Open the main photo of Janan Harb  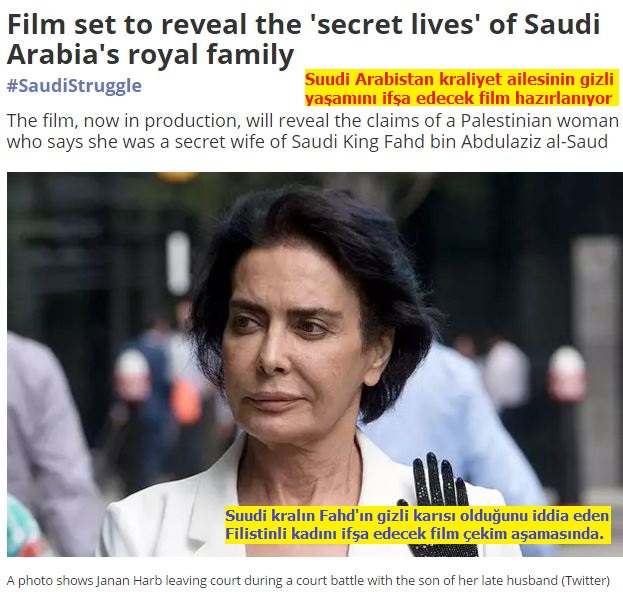(x=315, y=364)
